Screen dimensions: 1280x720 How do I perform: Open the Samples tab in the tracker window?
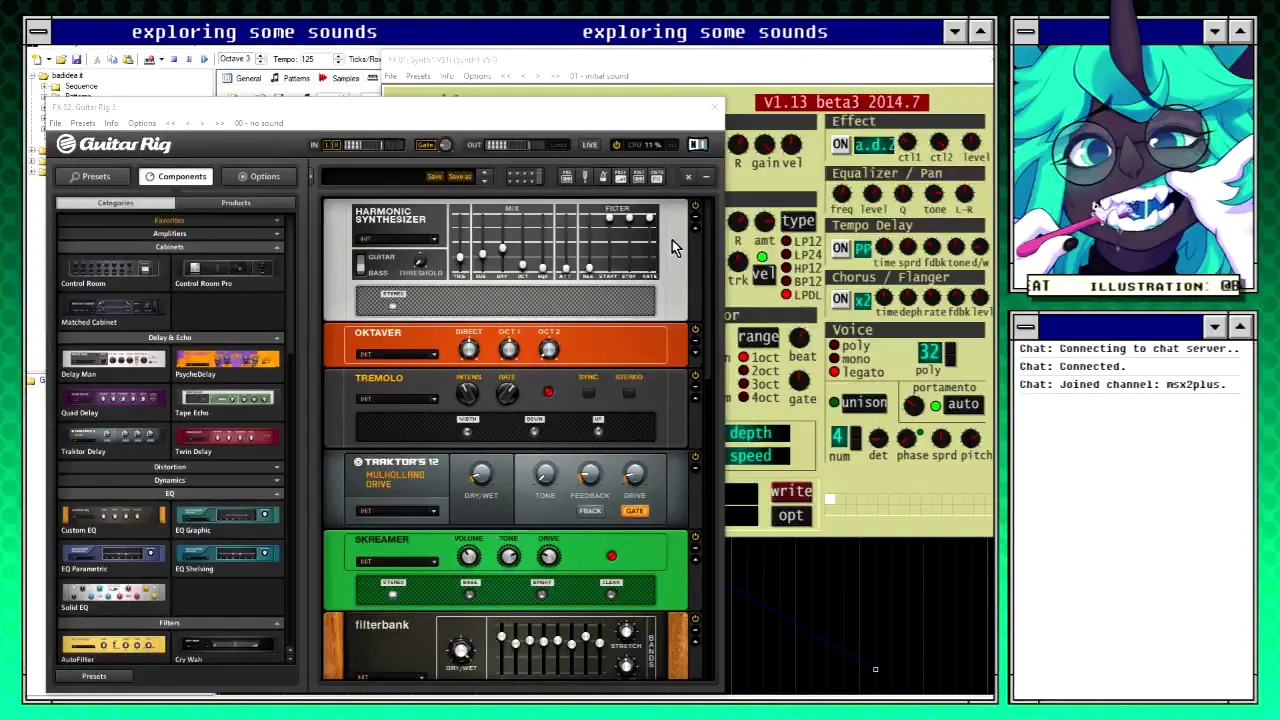(x=340, y=78)
